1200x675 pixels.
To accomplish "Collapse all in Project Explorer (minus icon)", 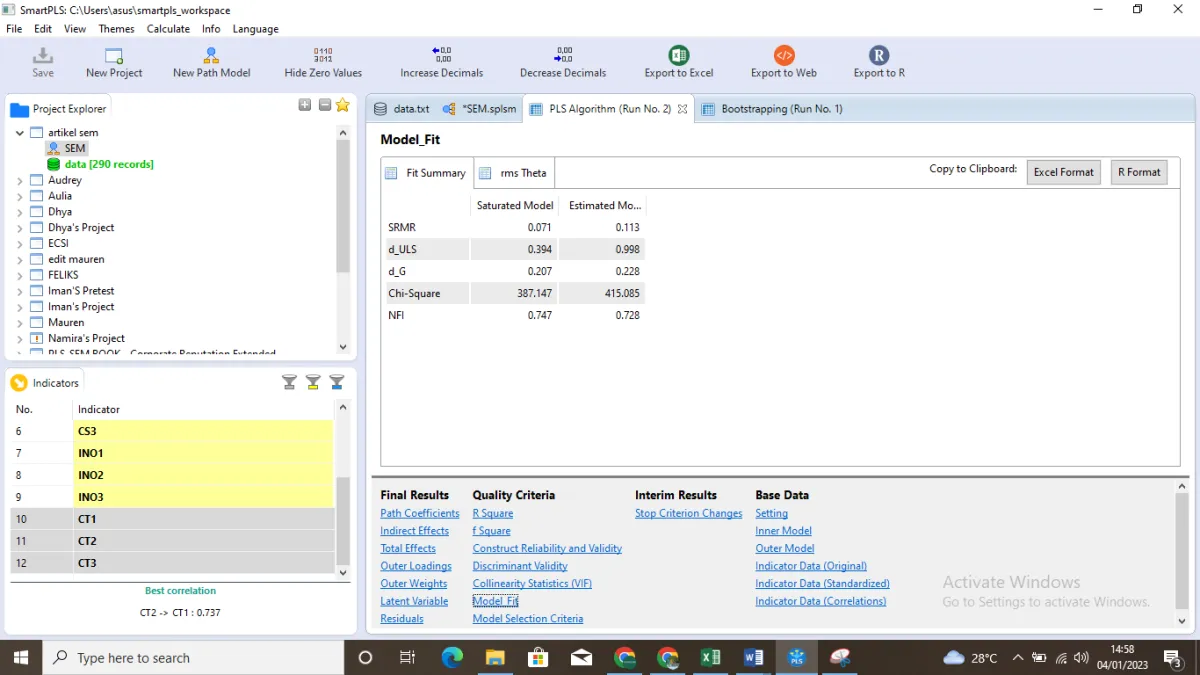I will pyautogui.click(x=325, y=105).
